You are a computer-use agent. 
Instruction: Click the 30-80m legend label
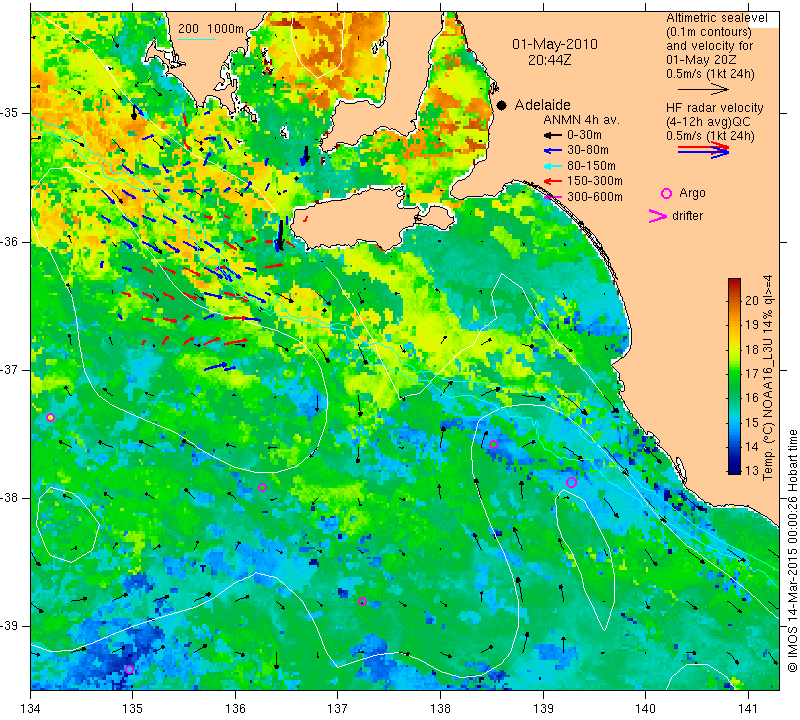point(588,151)
